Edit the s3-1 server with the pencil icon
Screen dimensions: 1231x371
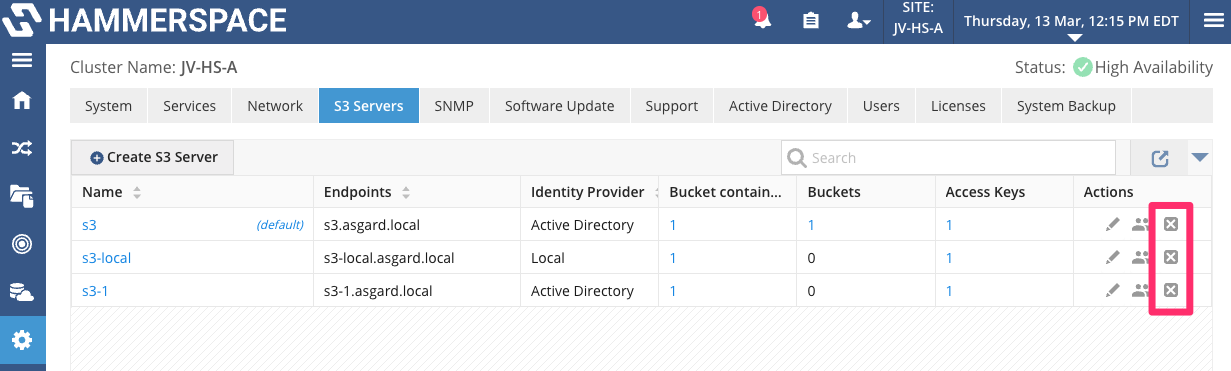point(1113,291)
